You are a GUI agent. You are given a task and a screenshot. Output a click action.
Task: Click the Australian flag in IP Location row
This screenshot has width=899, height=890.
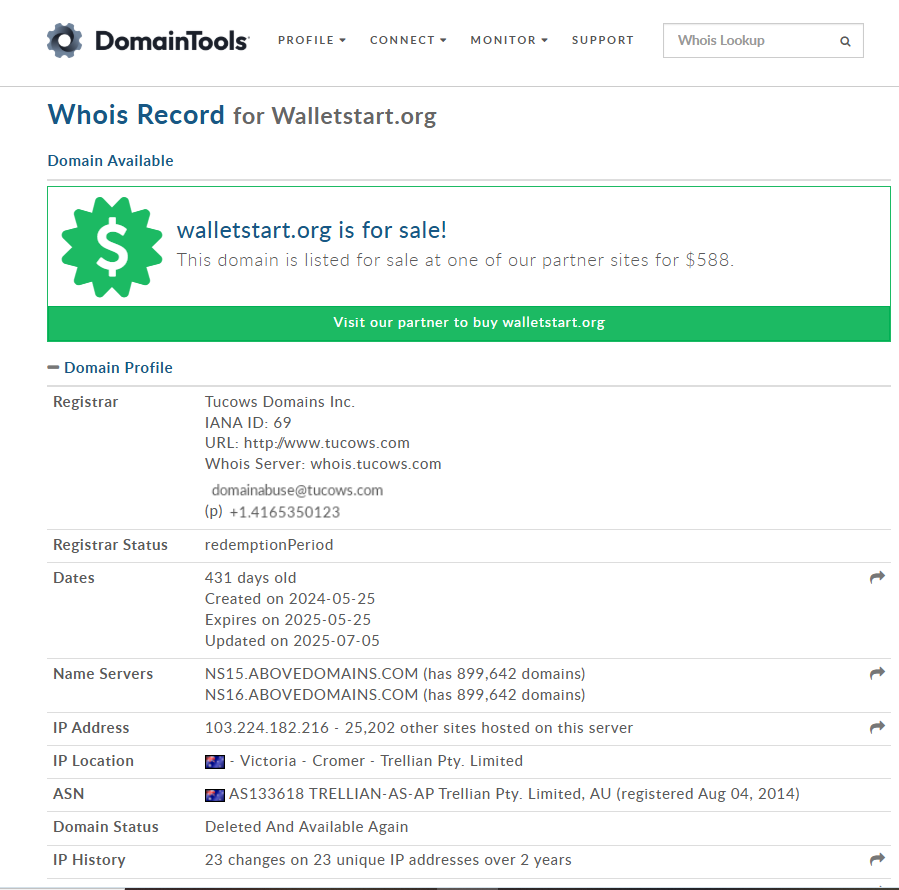(215, 762)
